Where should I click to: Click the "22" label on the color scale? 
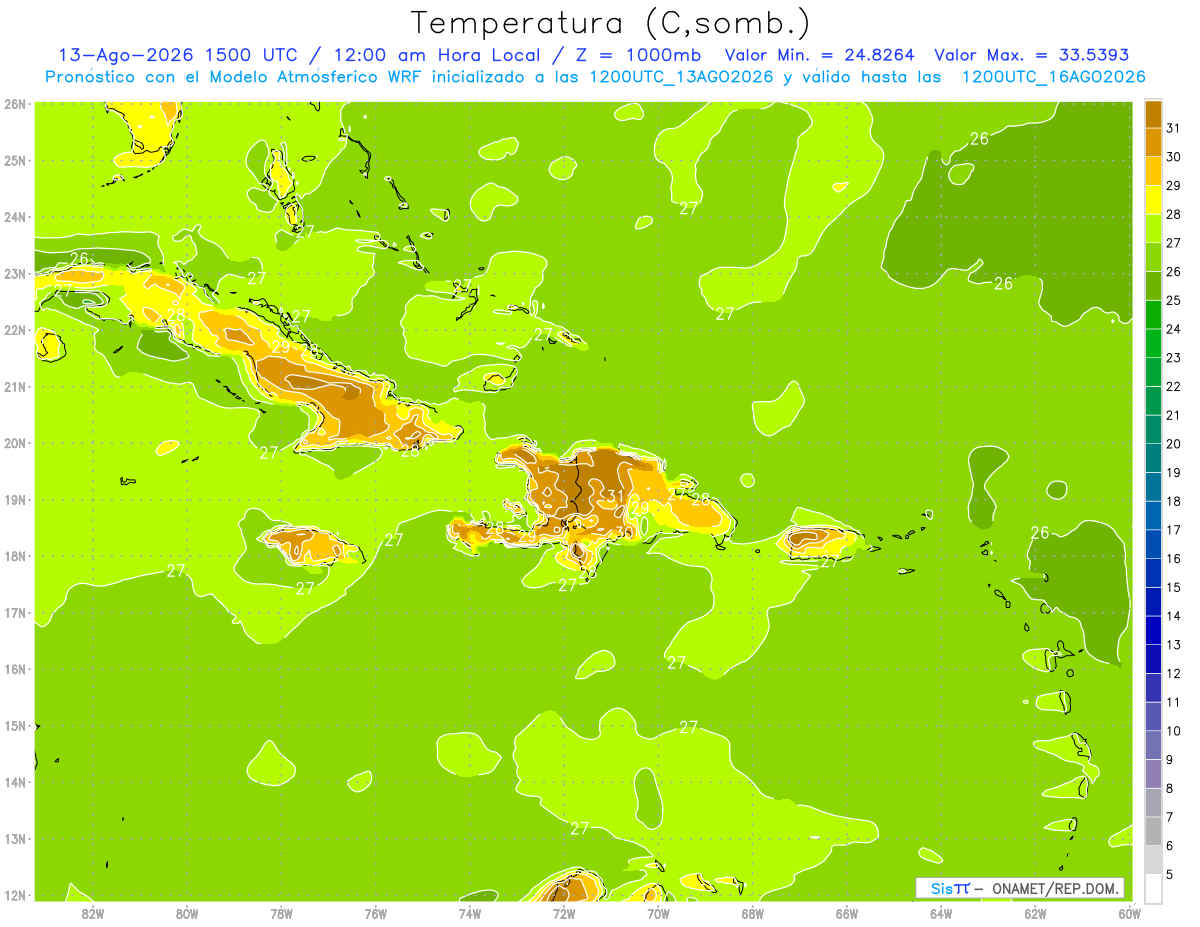(1174, 386)
